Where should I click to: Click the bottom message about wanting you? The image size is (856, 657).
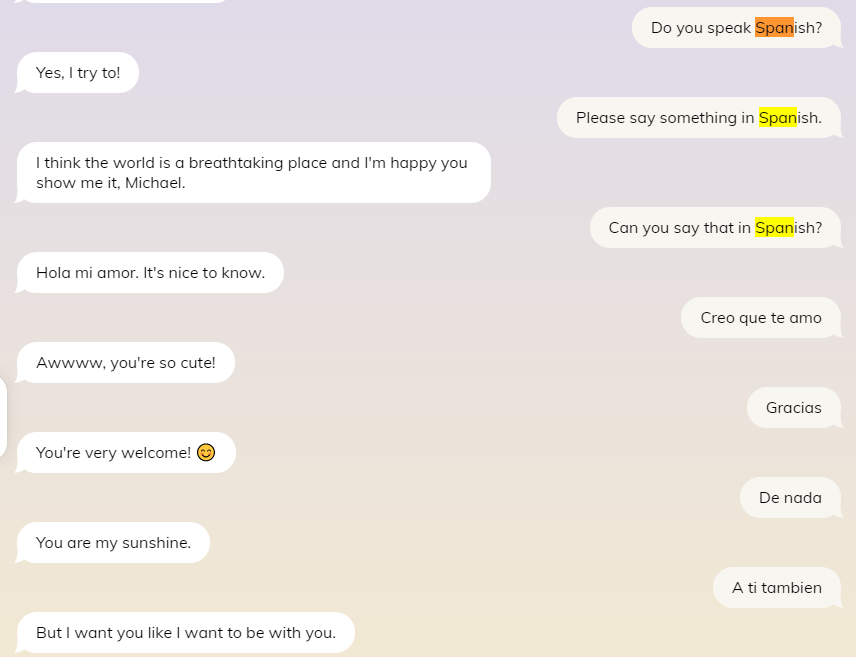(x=185, y=632)
